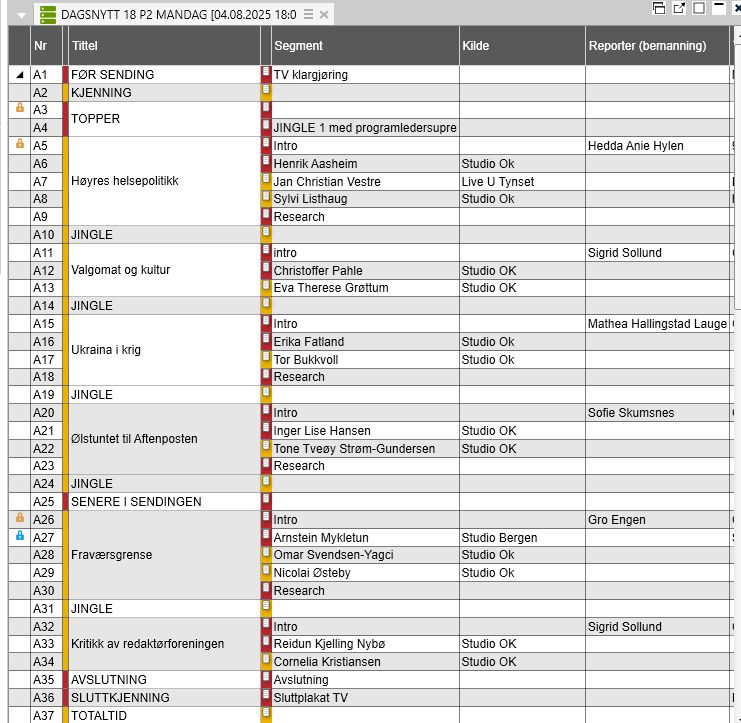Select the Høyres helsepolitikk story title
Viewport: 741px width, 723px height.
[164, 181]
